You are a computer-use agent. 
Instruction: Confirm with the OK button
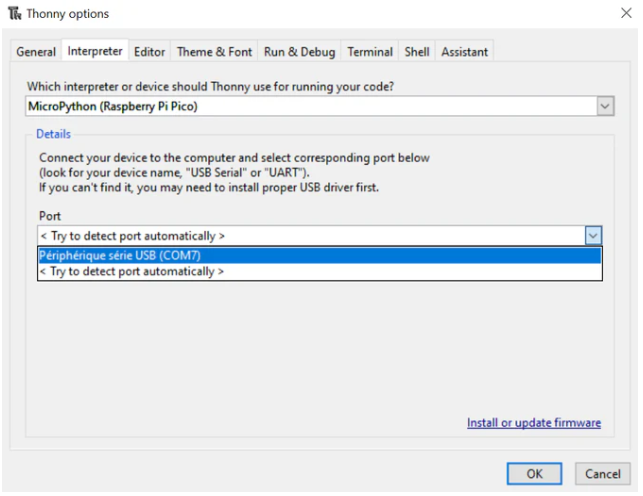coord(534,474)
